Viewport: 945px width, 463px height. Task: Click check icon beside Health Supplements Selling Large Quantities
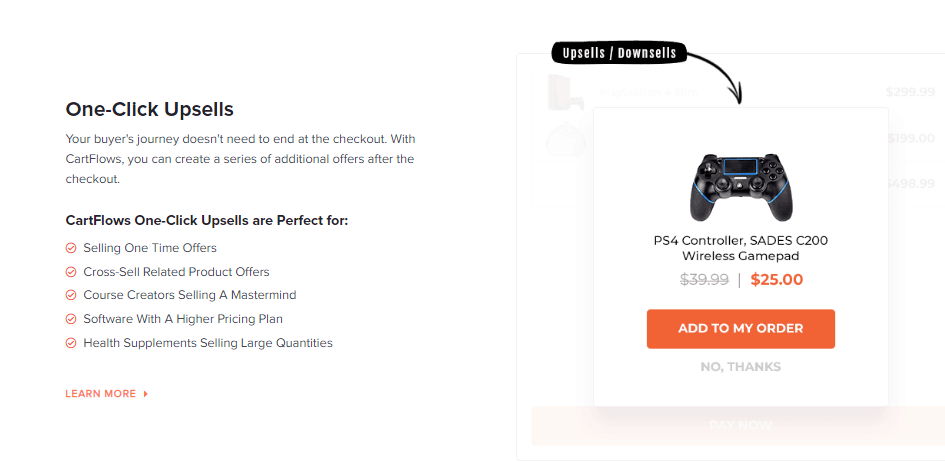[x=71, y=343]
